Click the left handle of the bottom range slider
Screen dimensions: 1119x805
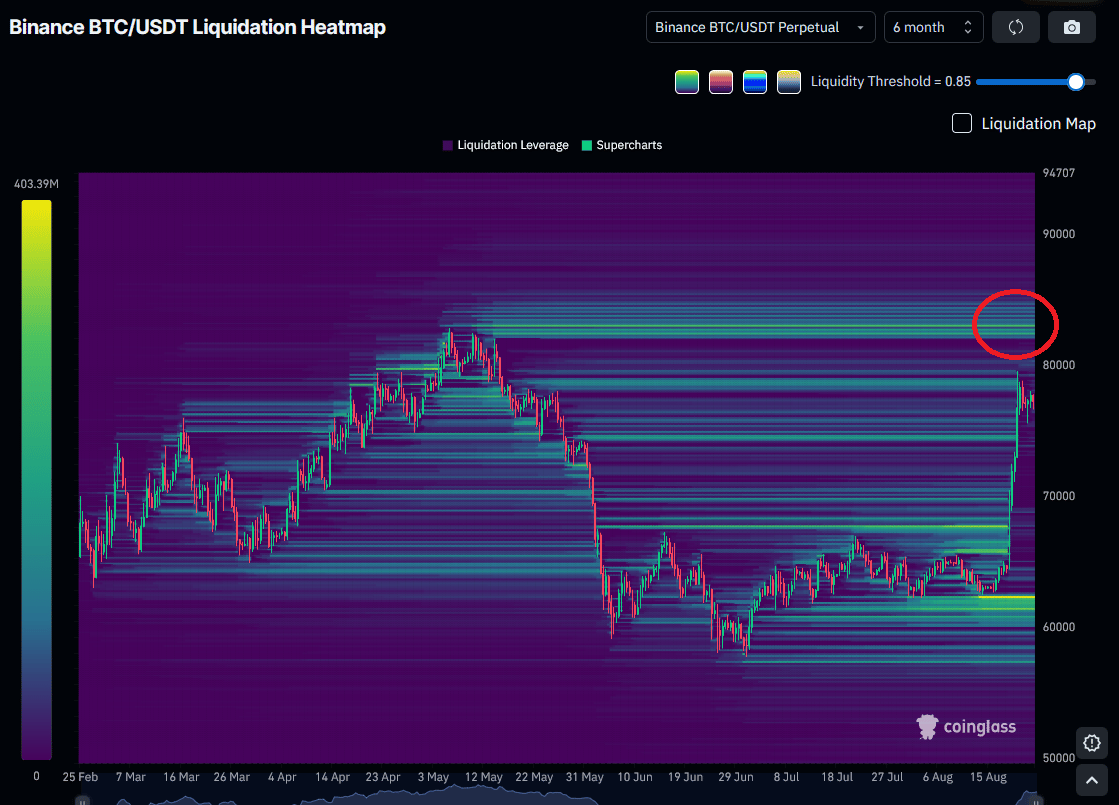click(82, 801)
